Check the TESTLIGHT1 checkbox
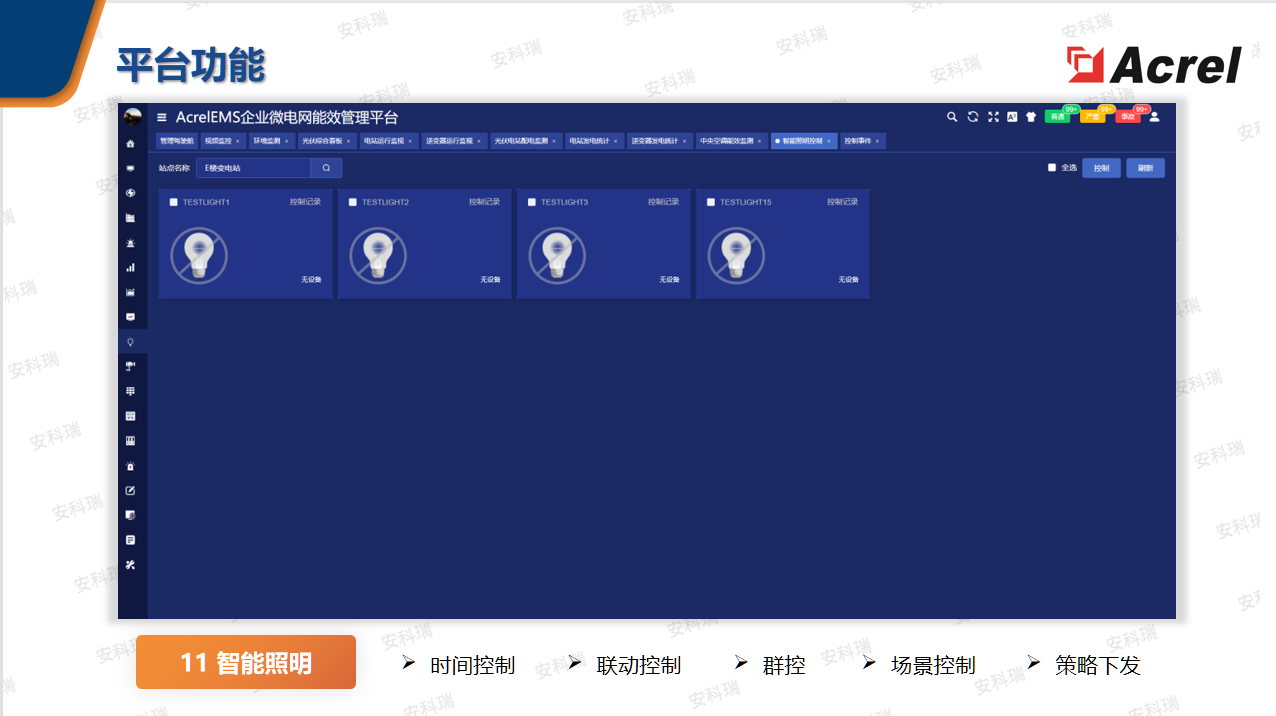The height and width of the screenshot is (716, 1276). click(x=174, y=202)
